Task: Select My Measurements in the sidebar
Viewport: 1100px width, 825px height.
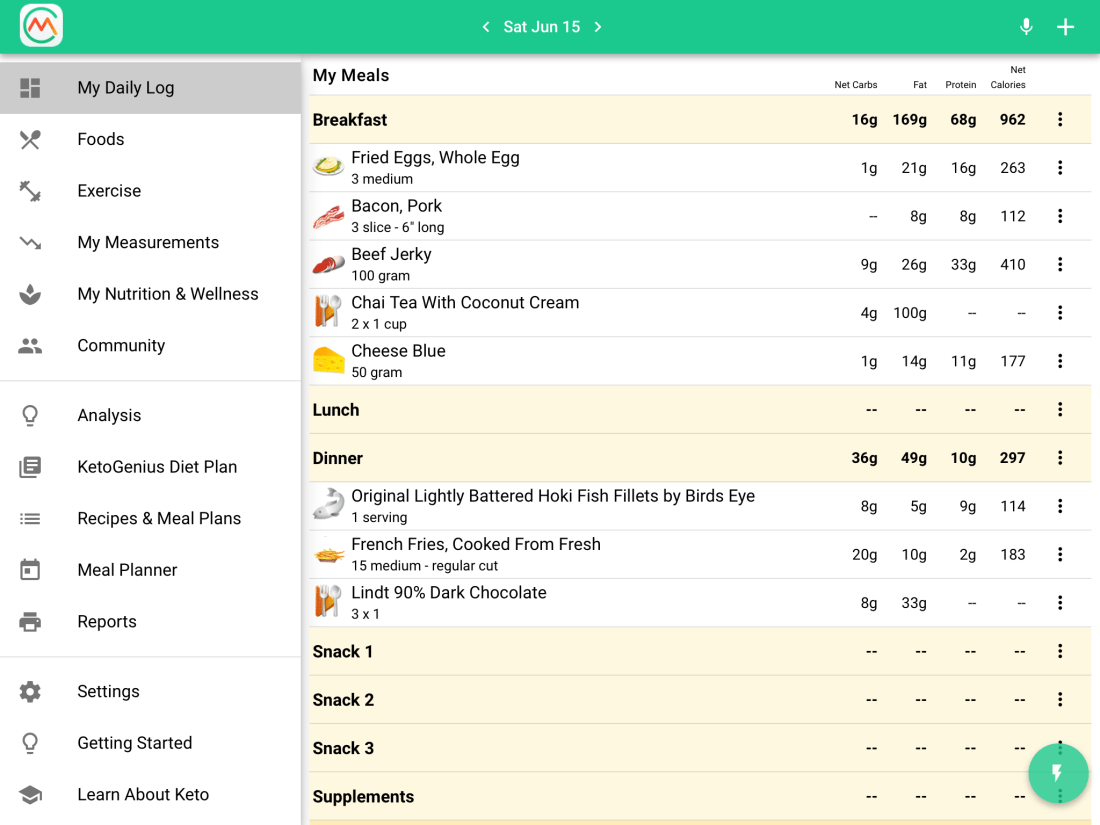Action: [x=148, y=242]
